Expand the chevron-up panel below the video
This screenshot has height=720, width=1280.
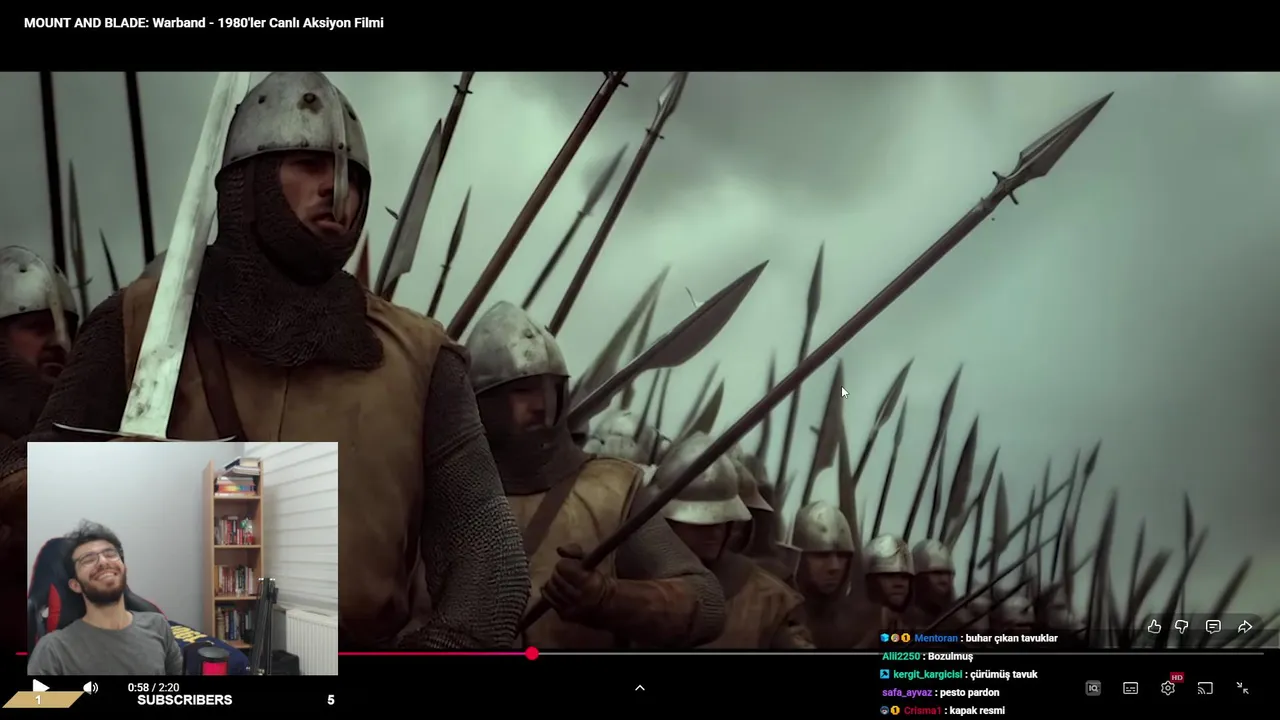pyautogui.click(x=640, y=688)
